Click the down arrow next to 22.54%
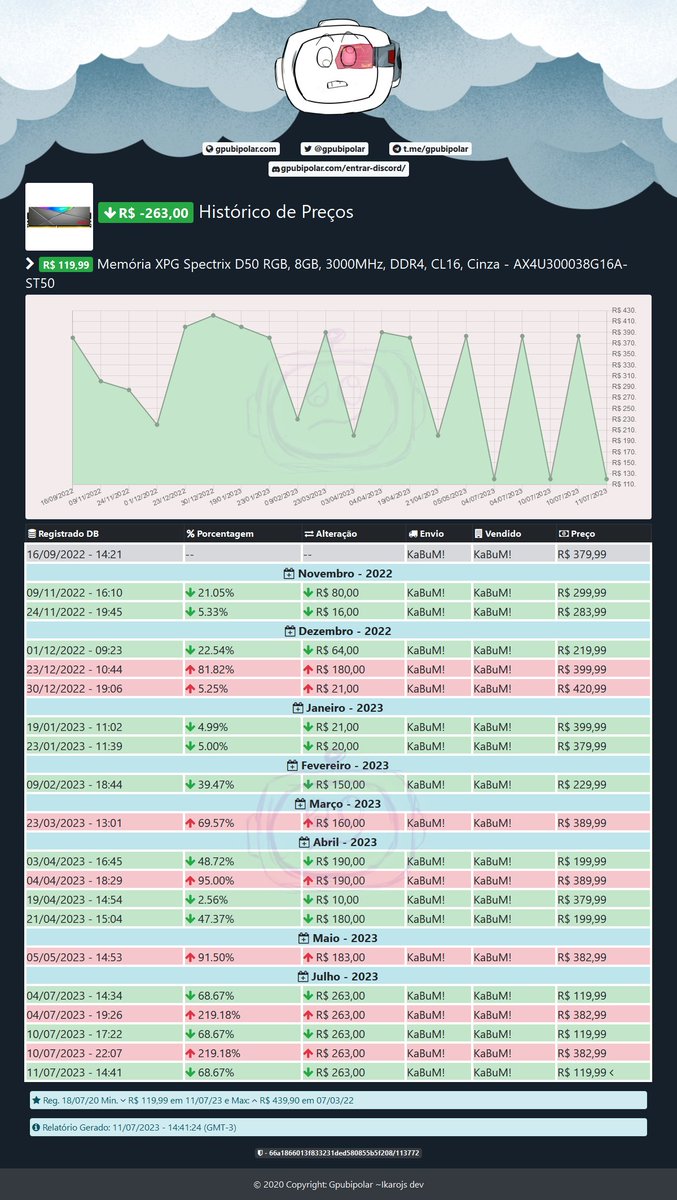 pos(191,650)
